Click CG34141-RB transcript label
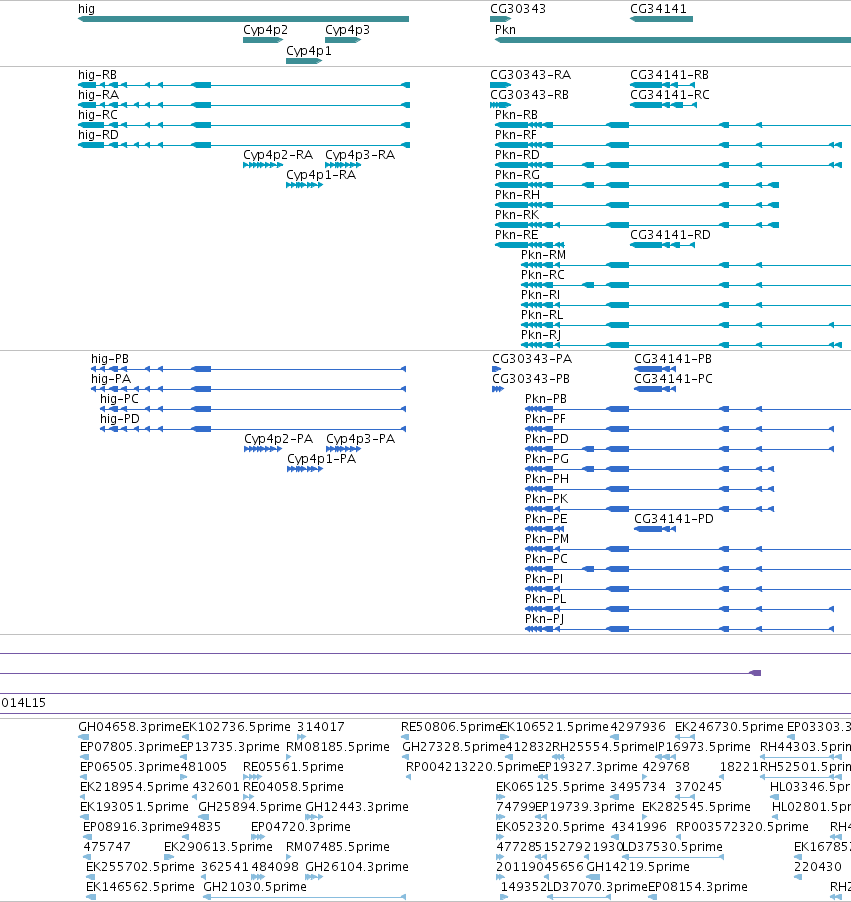Viewport: 851px width, 902px height. click(669, 75)
